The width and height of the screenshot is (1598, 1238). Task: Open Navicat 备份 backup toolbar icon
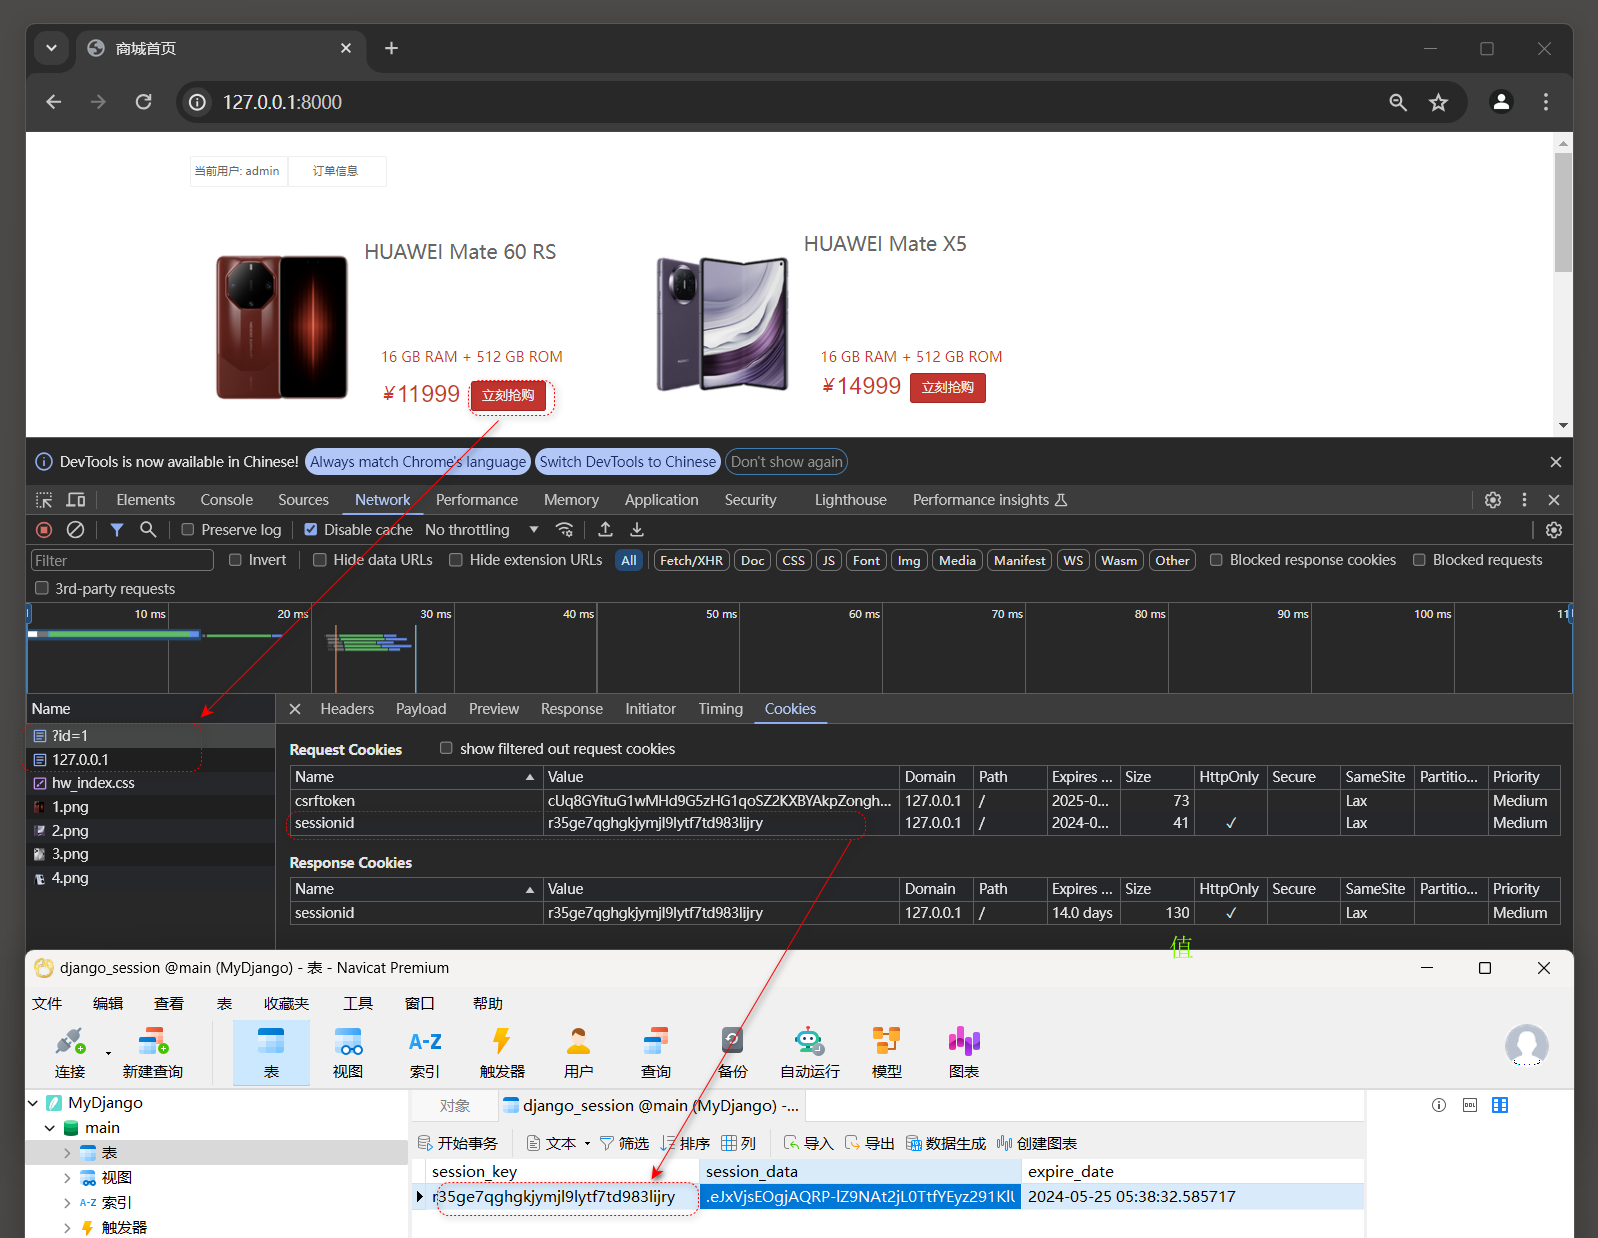click(x=733, y=1053)
